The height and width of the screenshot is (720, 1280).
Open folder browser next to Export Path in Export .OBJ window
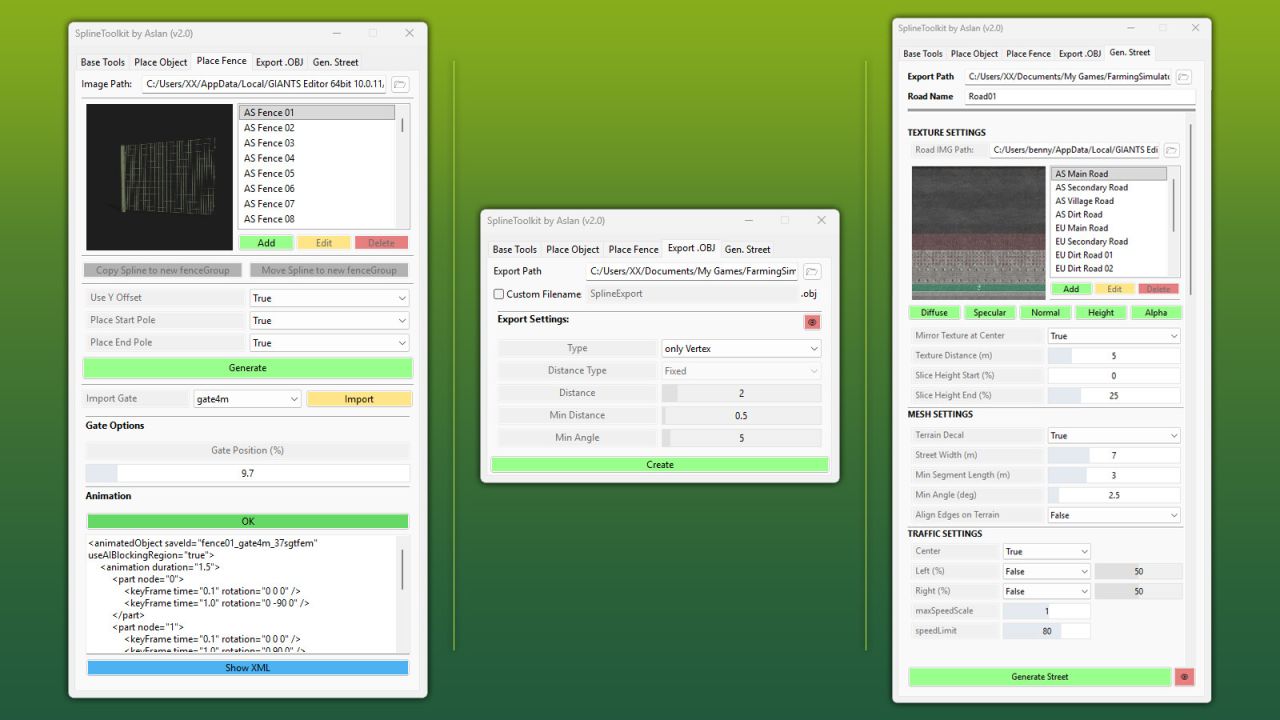[x=811, y=271]
